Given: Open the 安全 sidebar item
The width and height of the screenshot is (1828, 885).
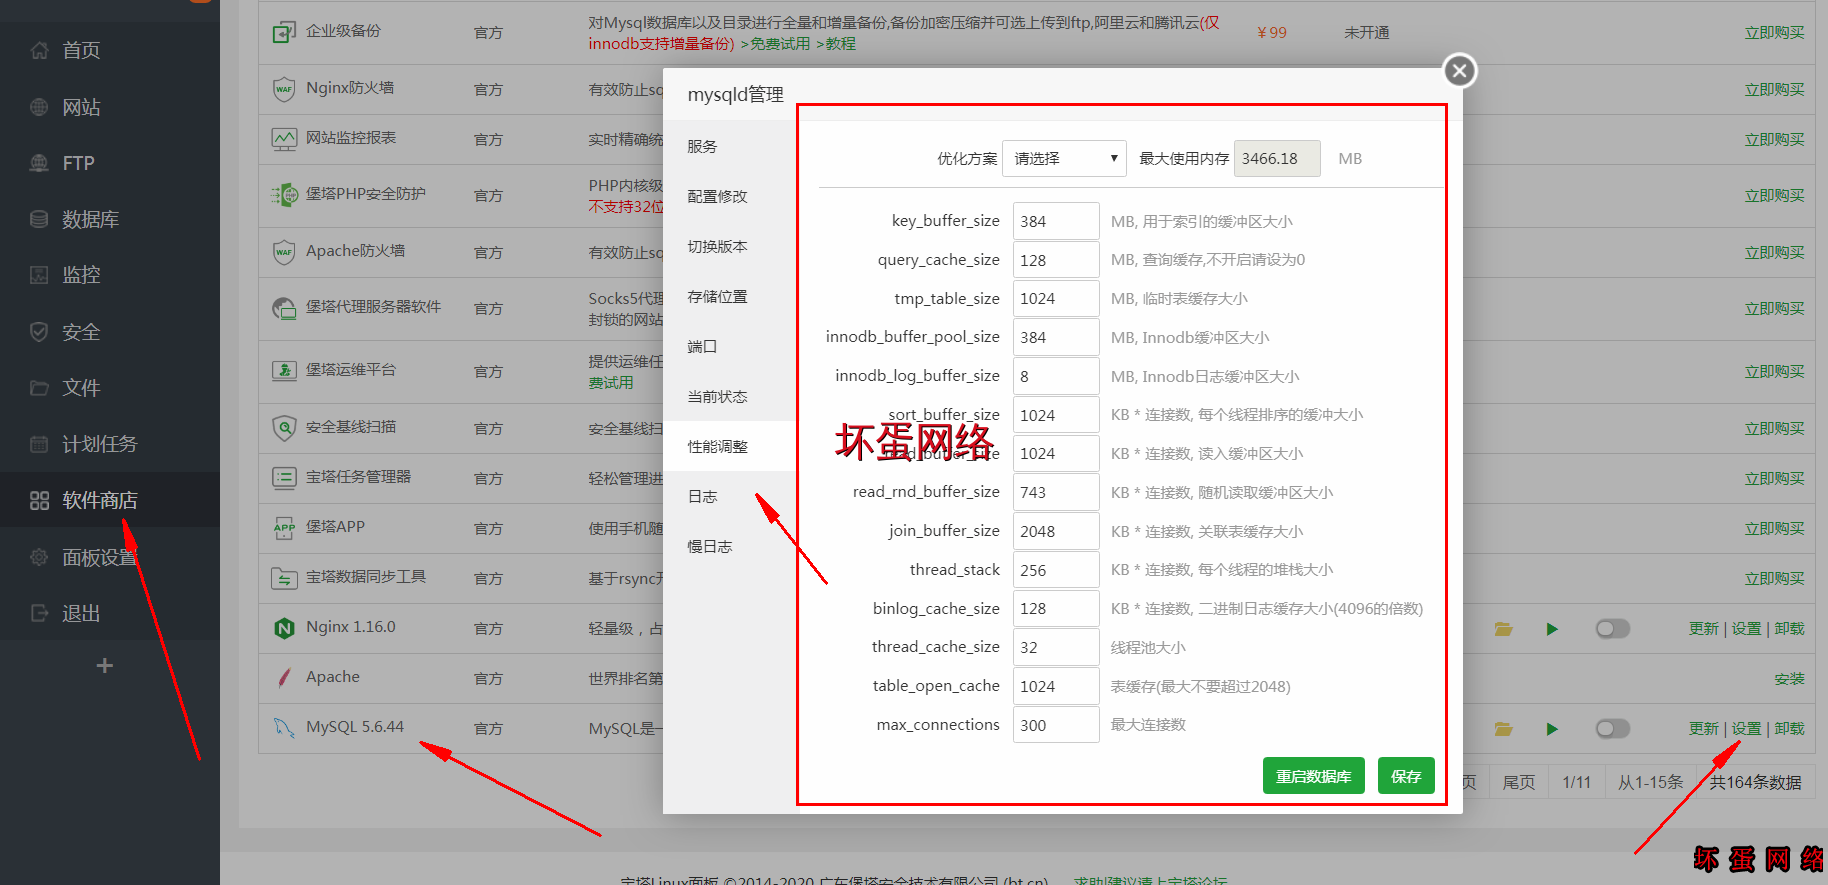Looking at the screenshot, I should pos(81,332).
